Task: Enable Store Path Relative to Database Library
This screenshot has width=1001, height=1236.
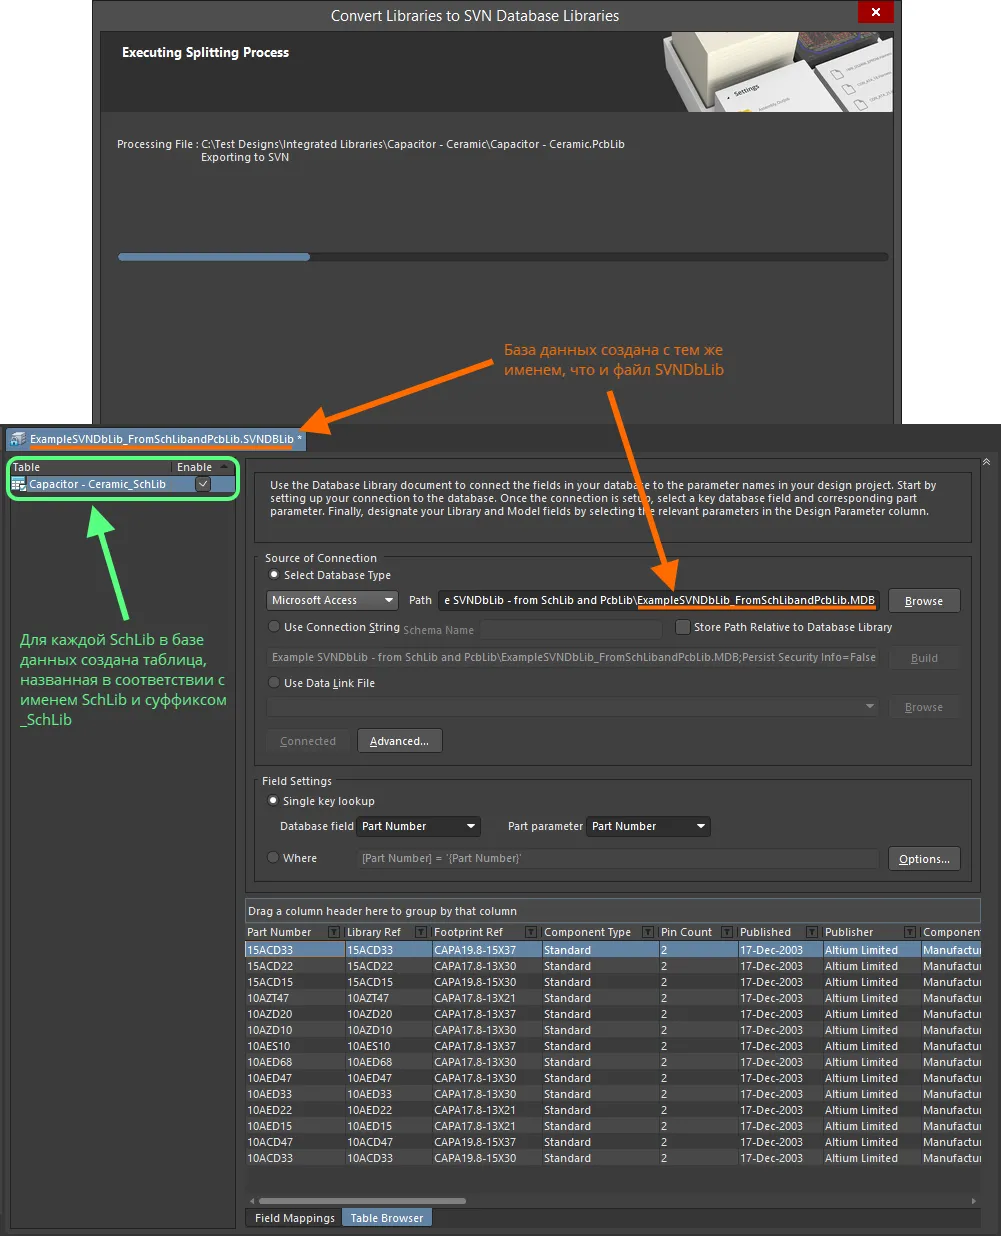Action: (x=683, y=627)
